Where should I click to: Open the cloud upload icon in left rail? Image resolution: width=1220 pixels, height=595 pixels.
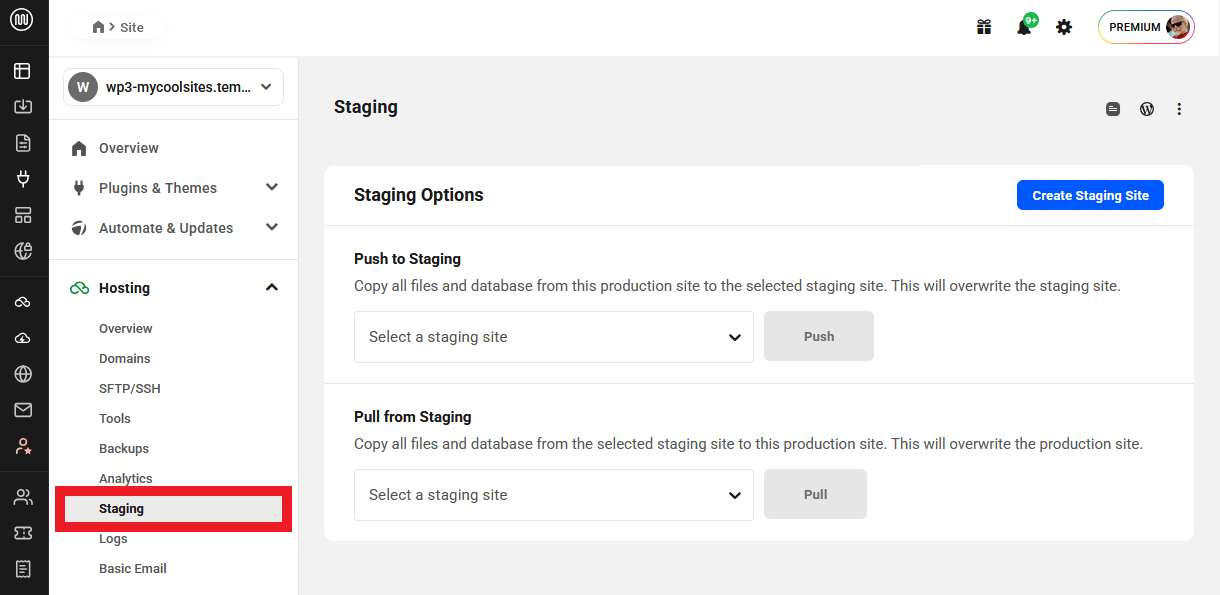(23, 338)
